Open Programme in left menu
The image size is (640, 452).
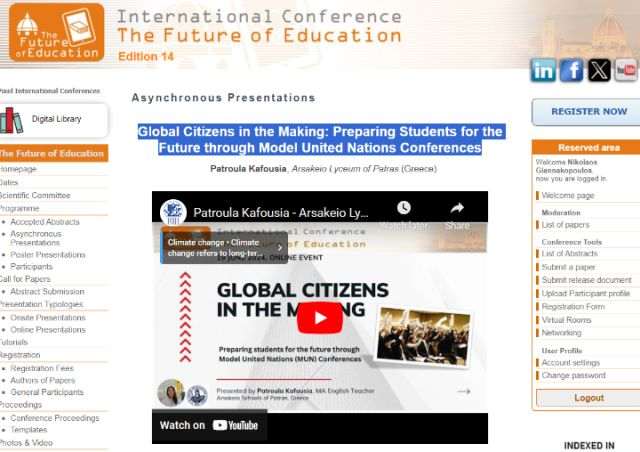[19, 208]
